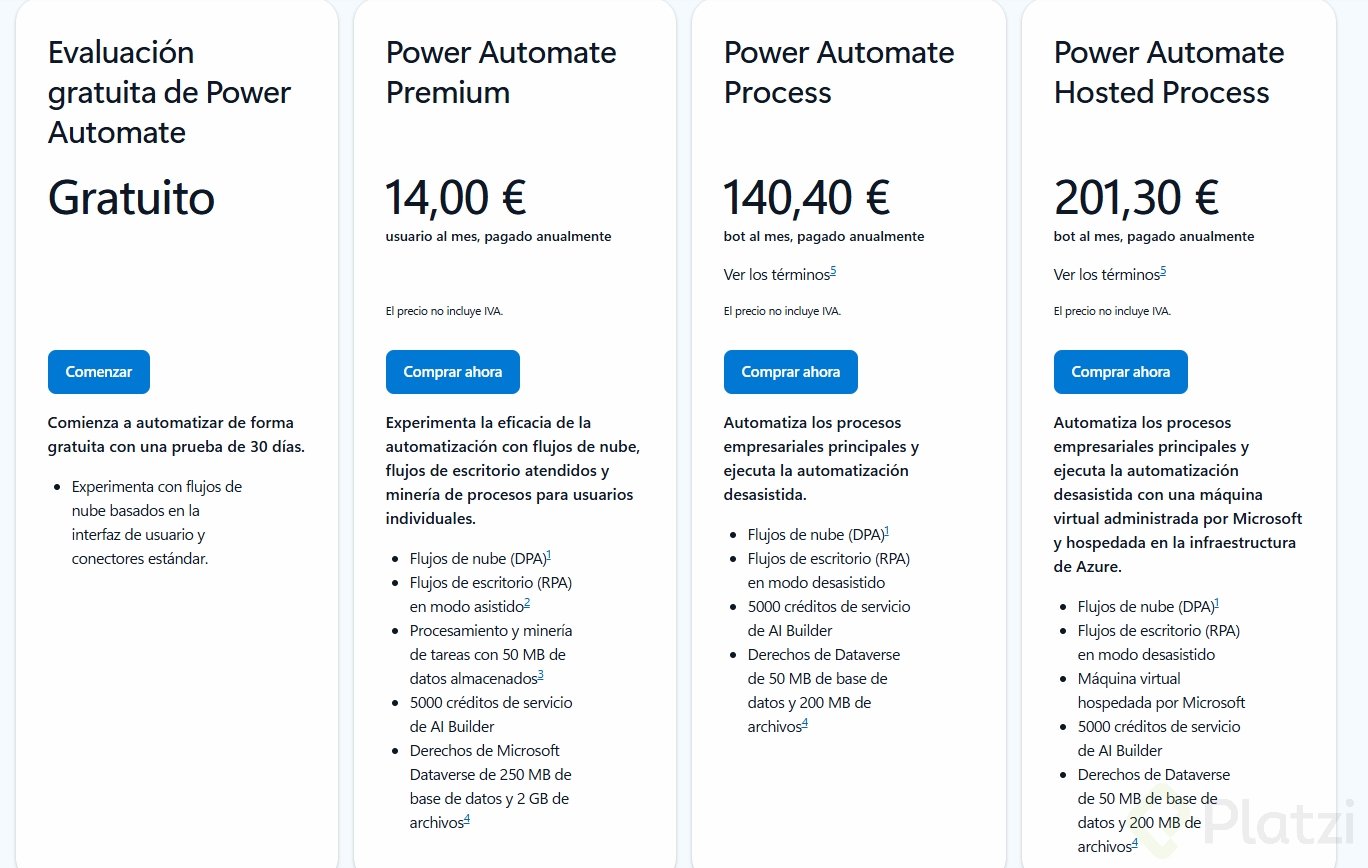Screen dimensions: 1368x868
Task: Open footnote 4 in the Process plan's archivos item
Action: [805, 723]
